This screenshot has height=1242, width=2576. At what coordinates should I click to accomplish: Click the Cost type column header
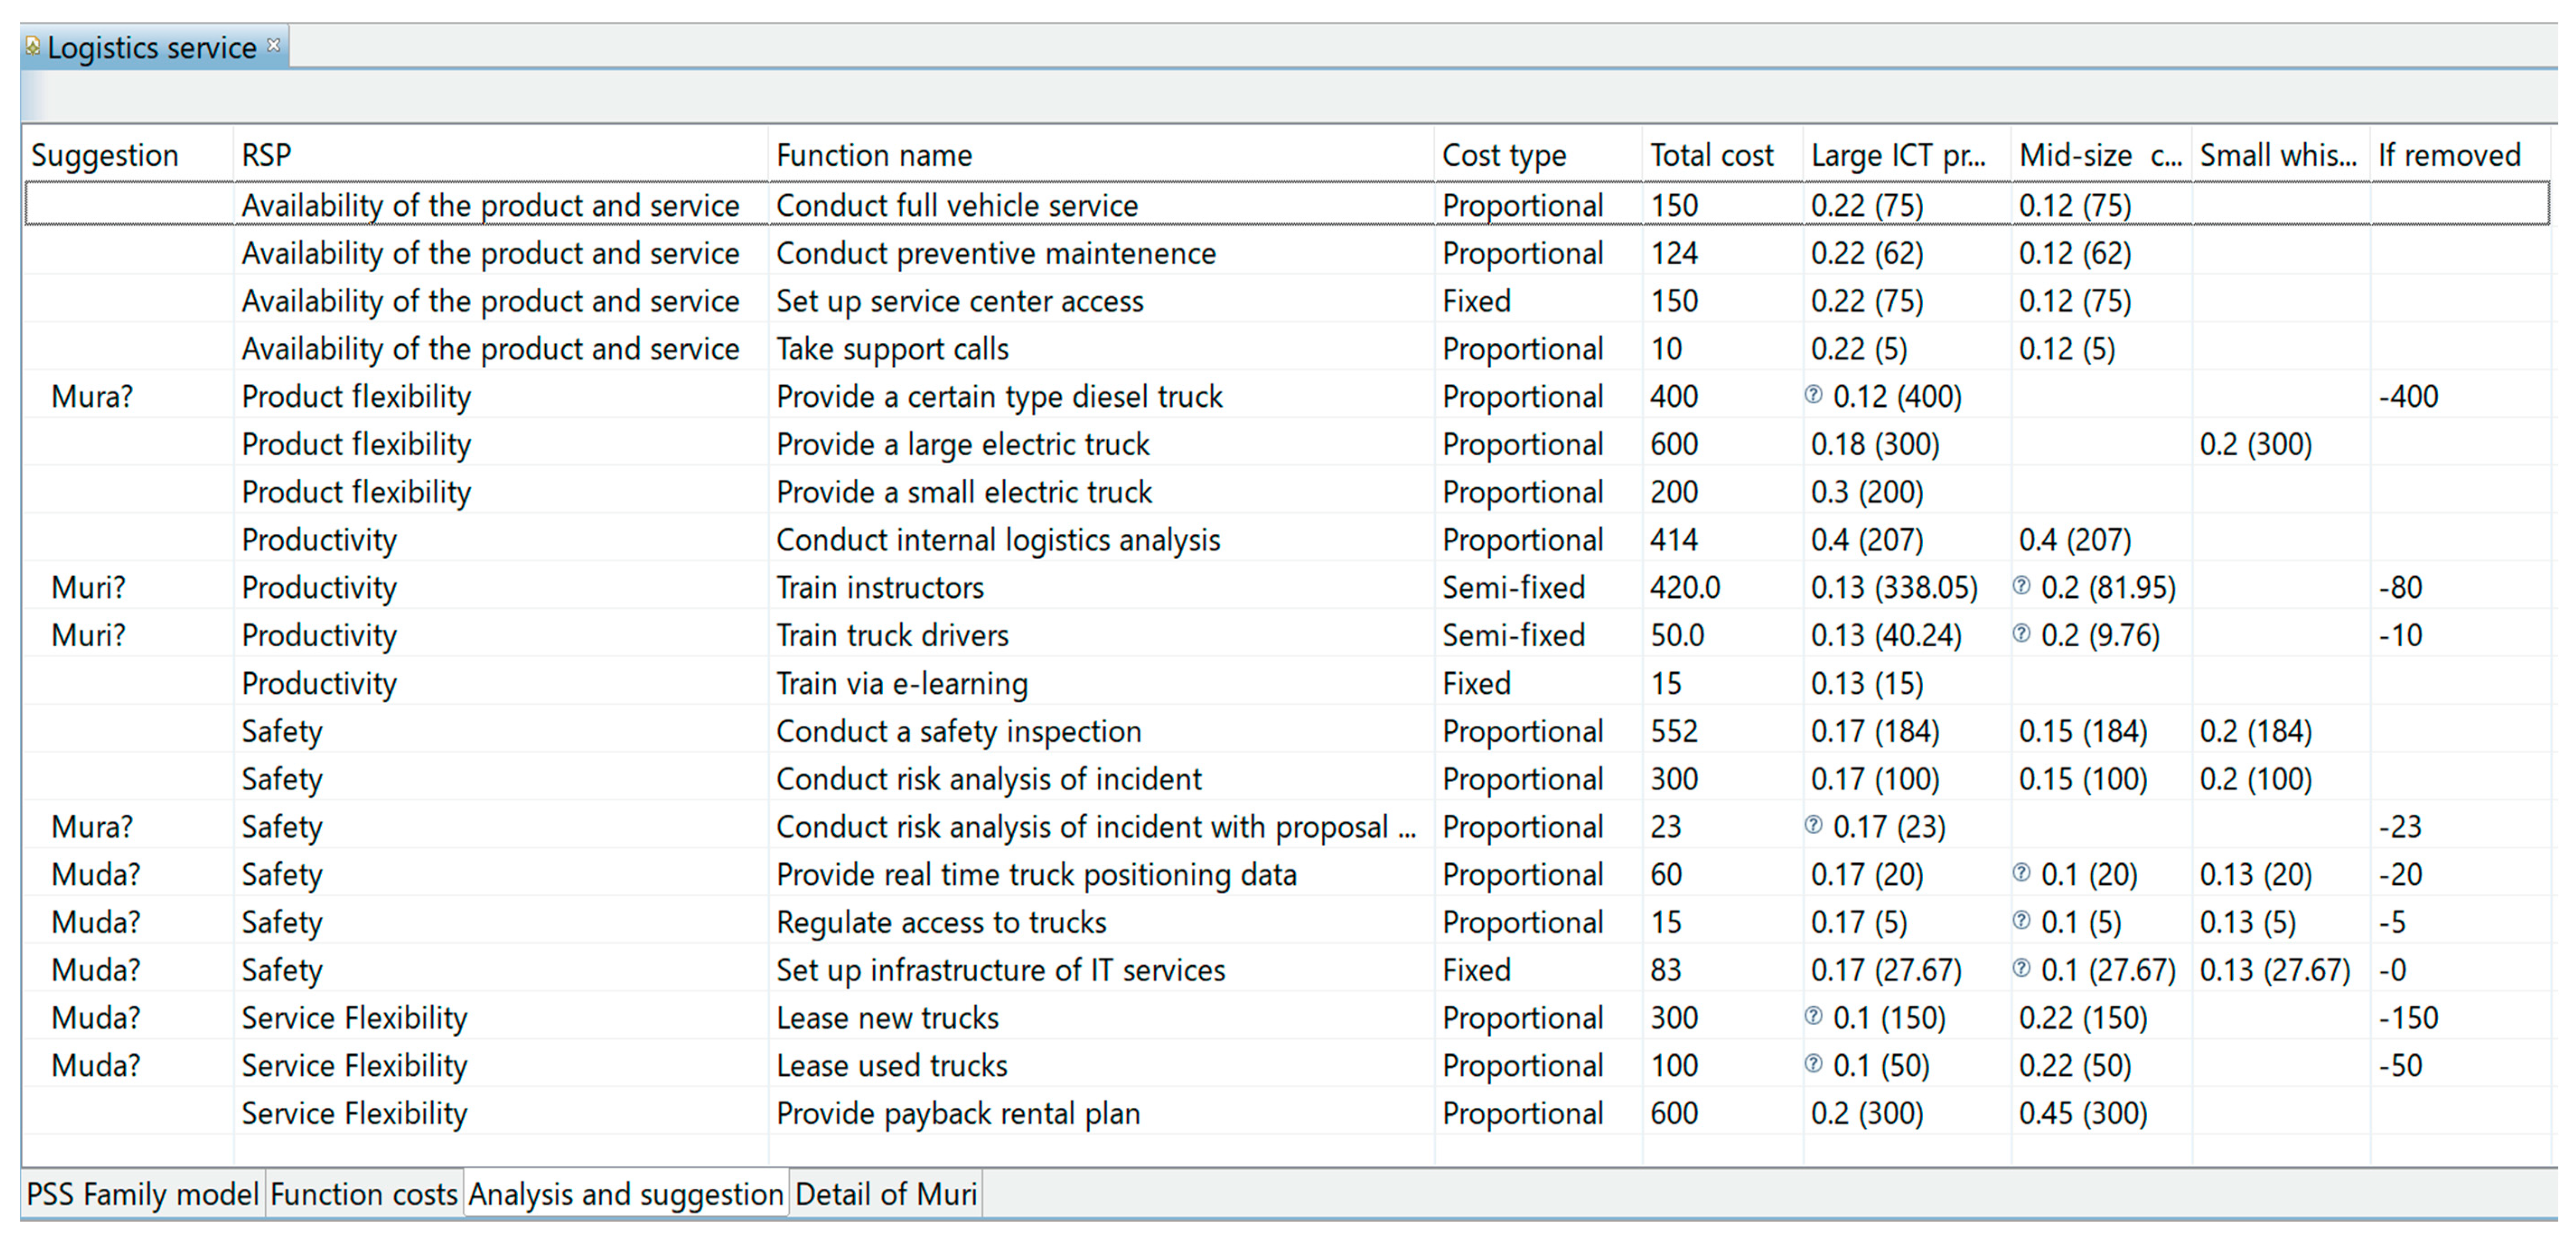pos(1504,155)
